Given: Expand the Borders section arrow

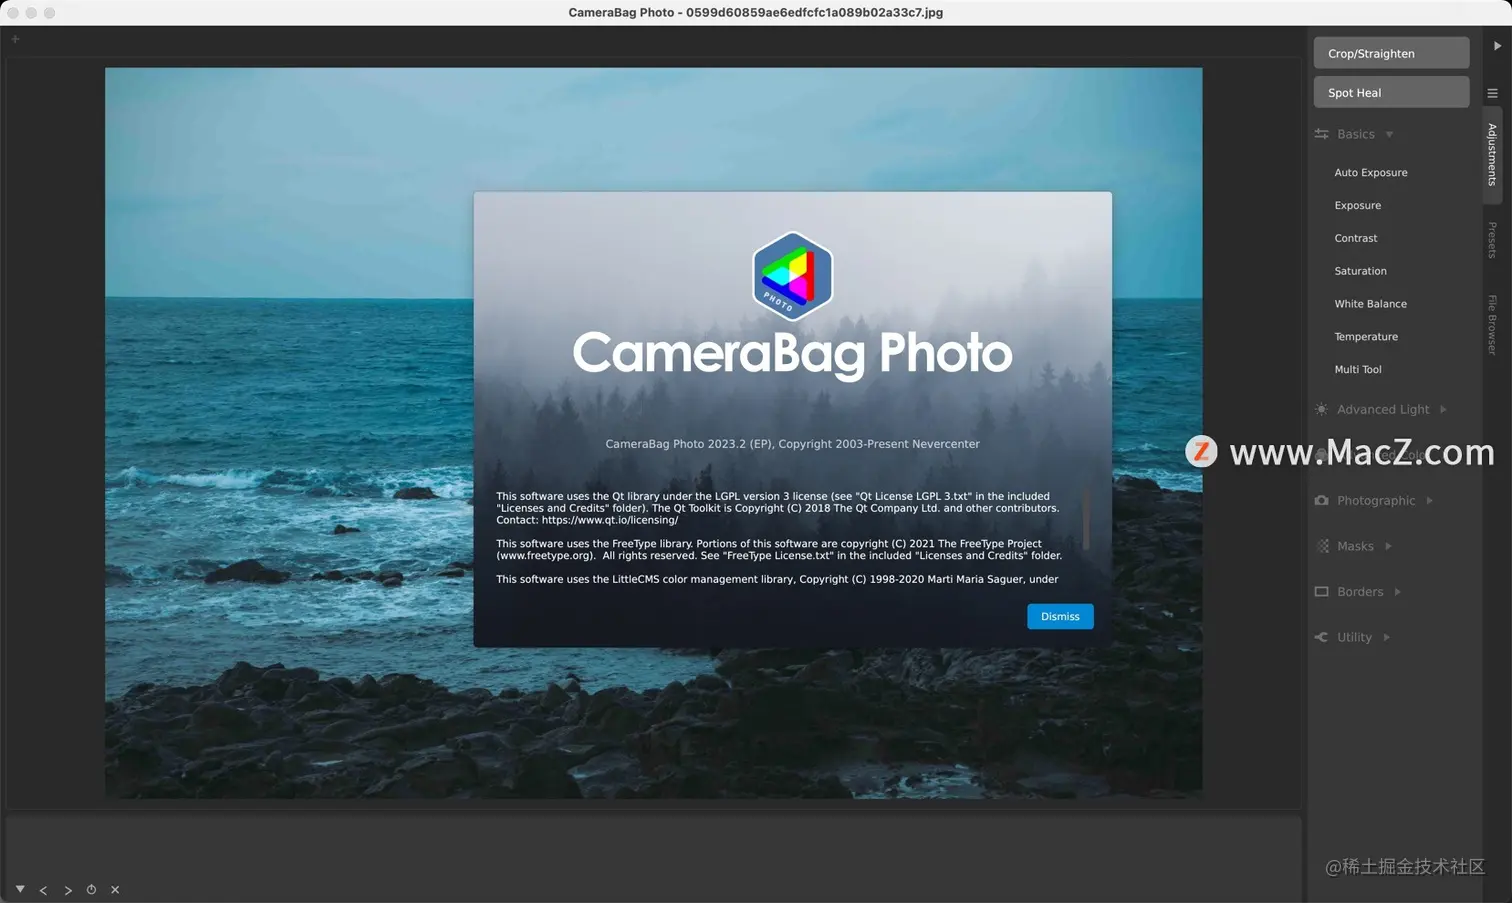Looking at the screenshot, I should pyautogui.click(x=1397, y=592).
